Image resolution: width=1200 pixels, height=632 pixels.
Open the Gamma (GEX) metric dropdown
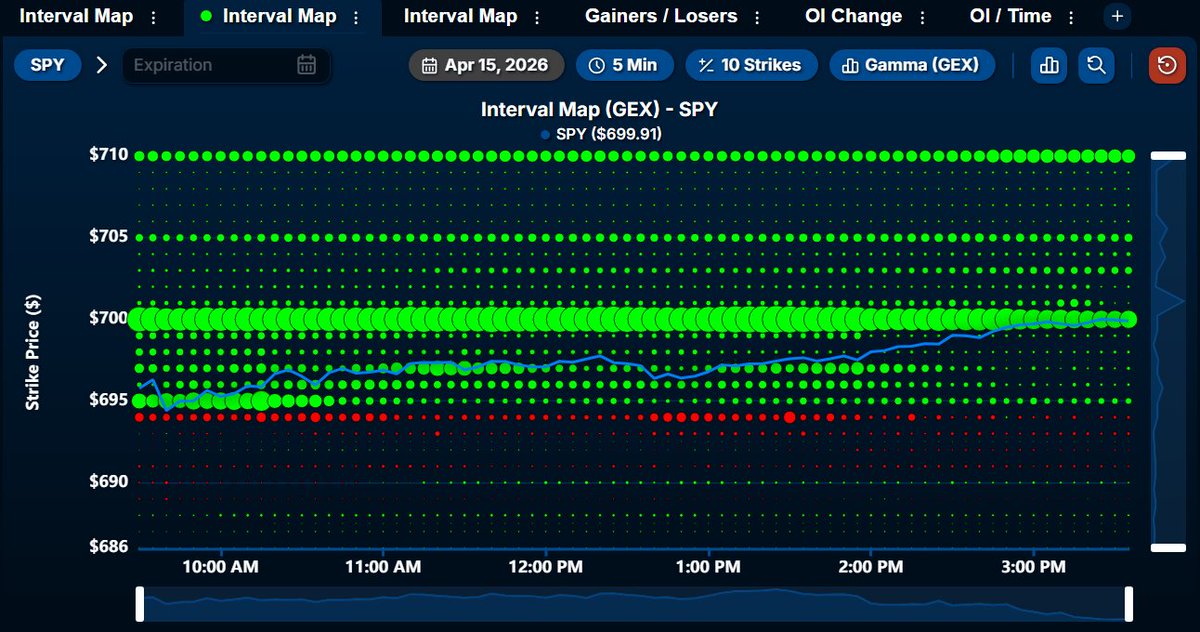click(x=912, y=65)
